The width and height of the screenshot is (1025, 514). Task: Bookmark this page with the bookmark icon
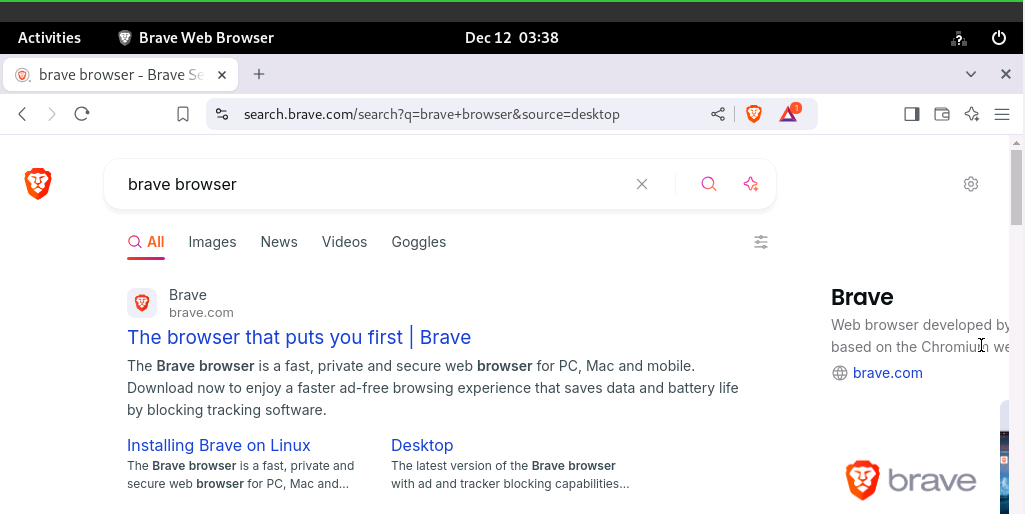click(183, 114)
